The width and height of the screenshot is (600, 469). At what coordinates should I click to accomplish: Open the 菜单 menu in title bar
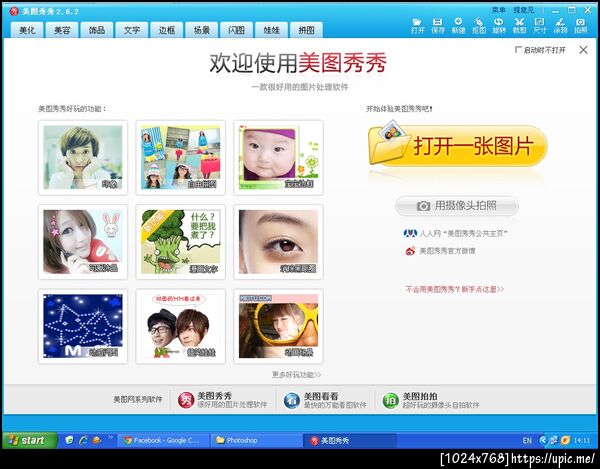tap(499, 10)
